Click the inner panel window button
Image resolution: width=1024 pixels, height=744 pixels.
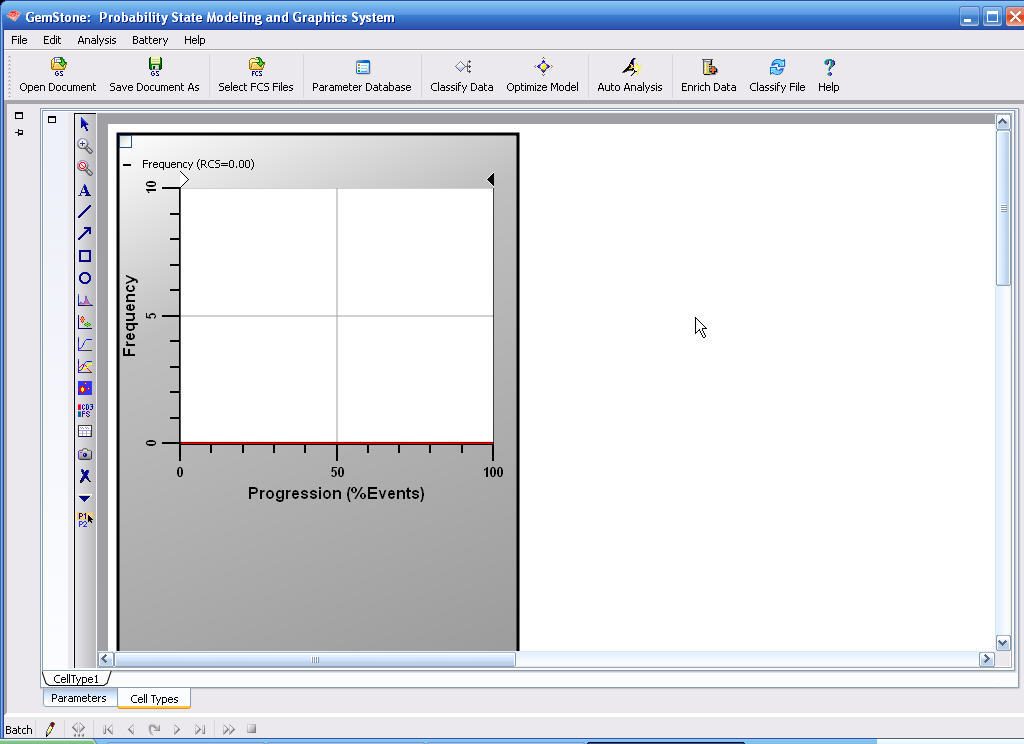pyautogui.click(x=52, y=120)
